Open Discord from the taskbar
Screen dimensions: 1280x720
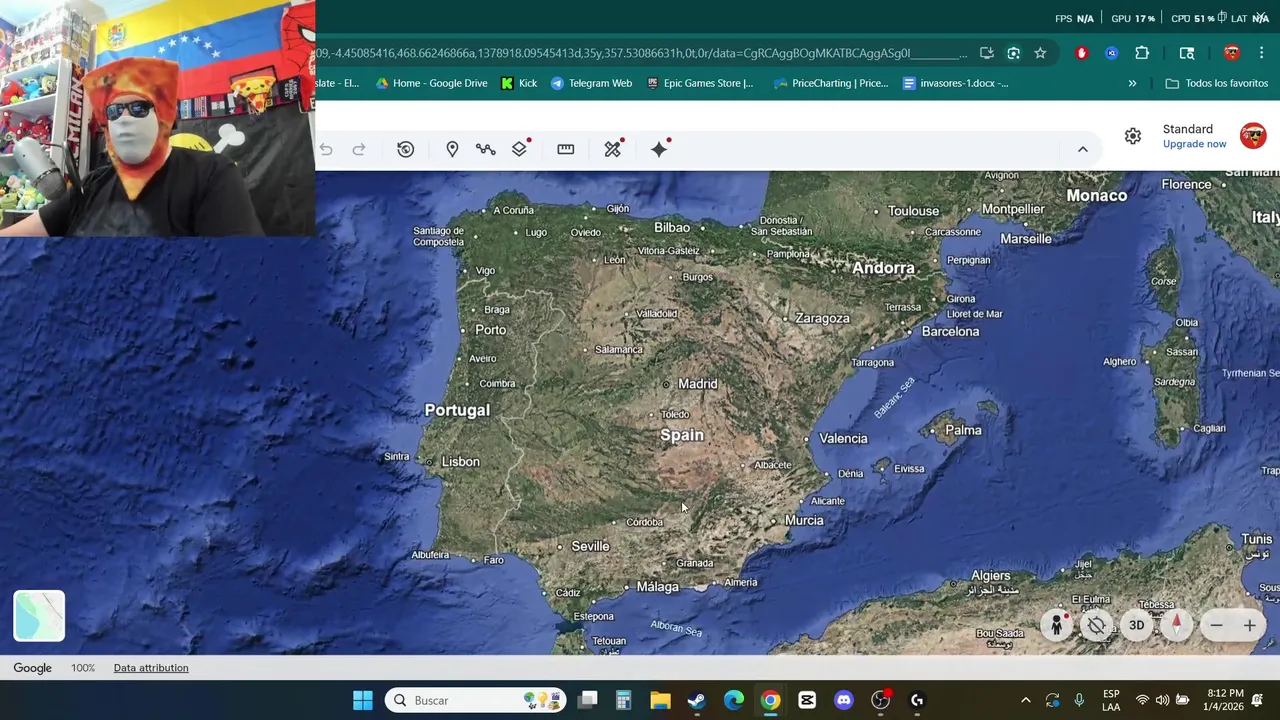point(844,700)
